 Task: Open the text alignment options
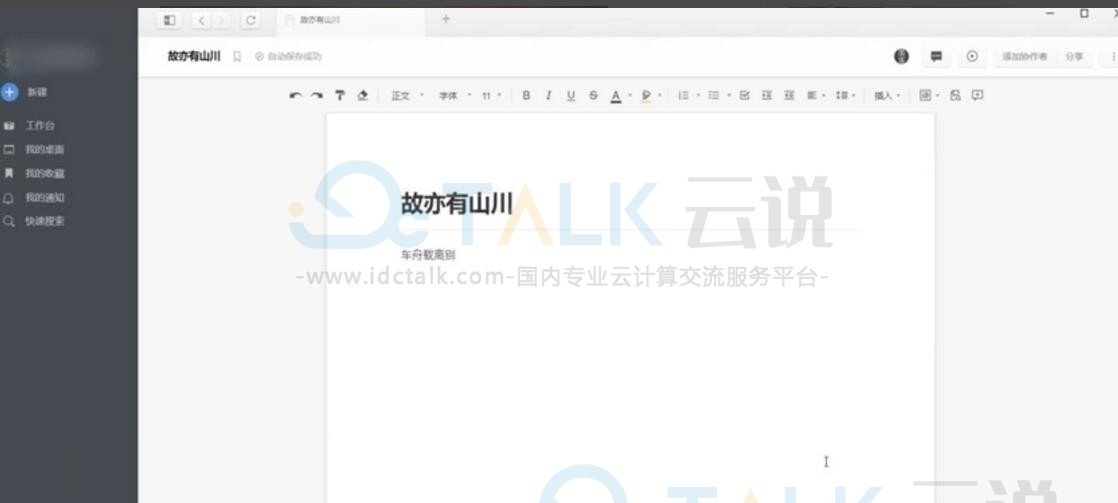[x=816, y=95]
